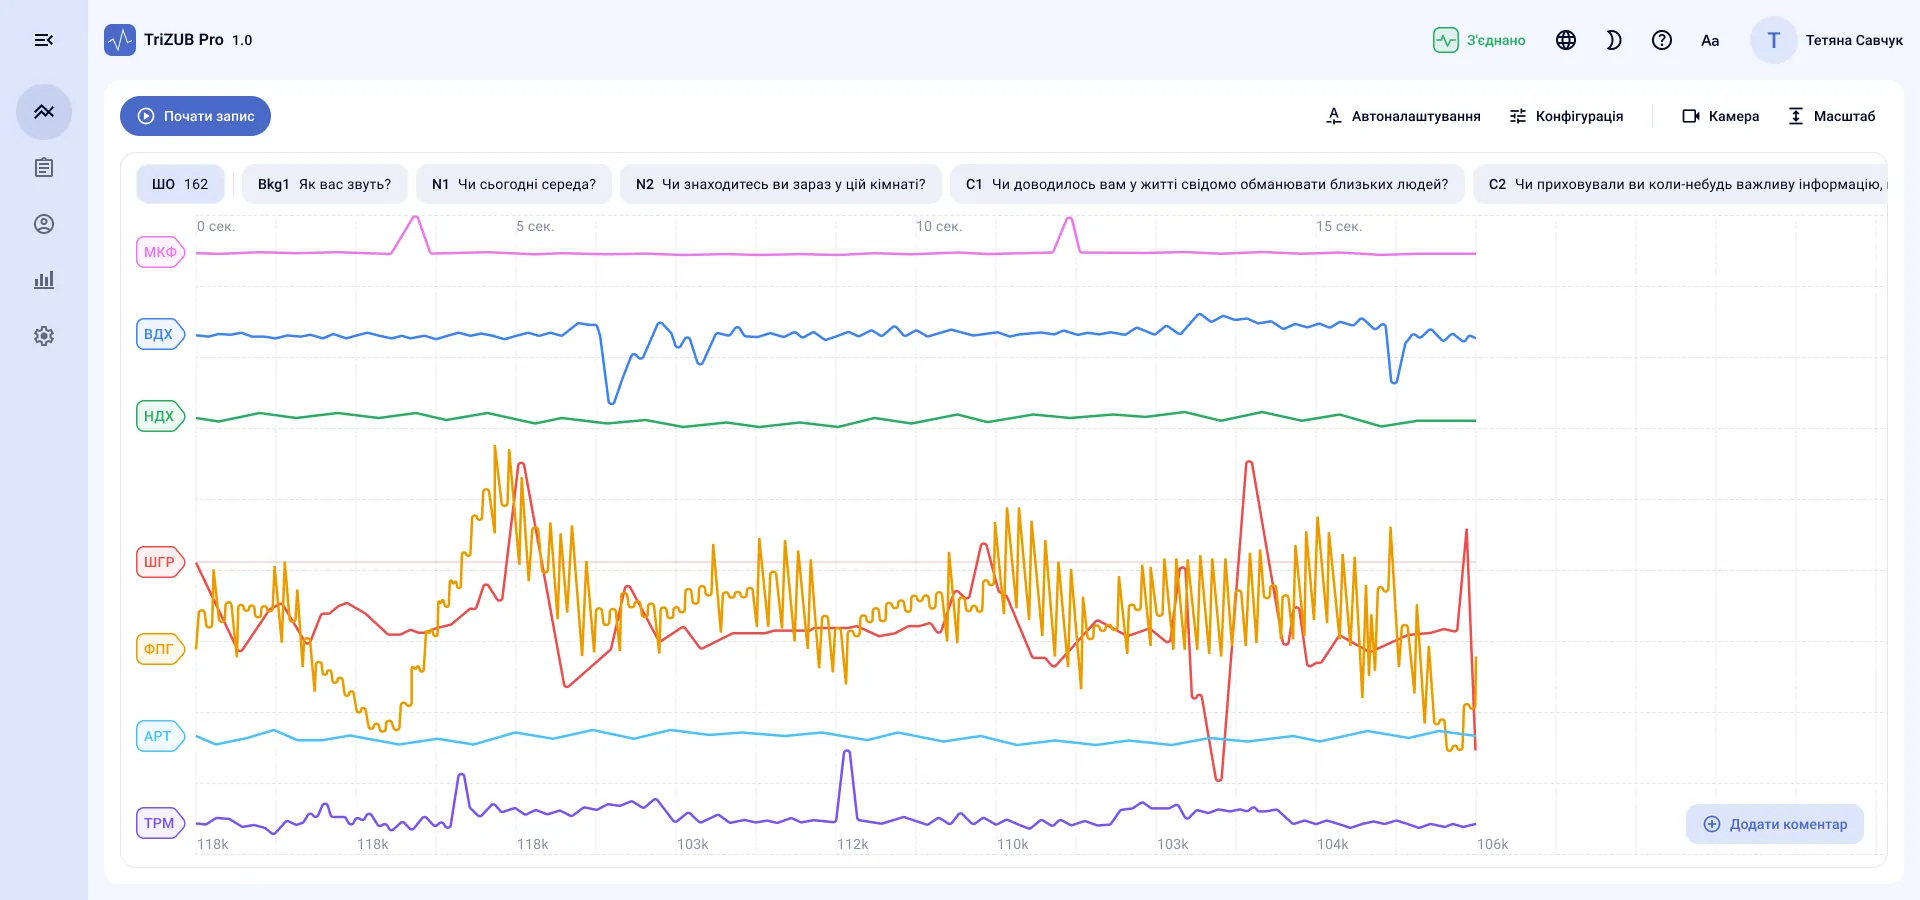Collapse the sidebar menu icon
The image size is (1920, 900).
pos(44,40)
